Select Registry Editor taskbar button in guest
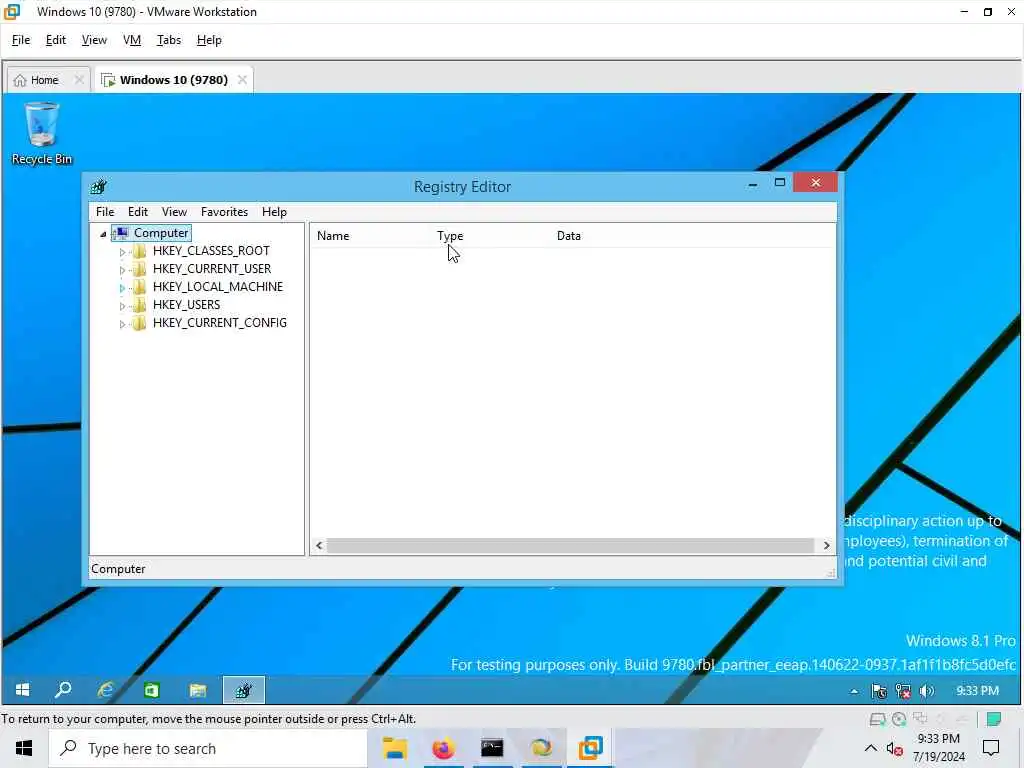This screenshot has height=768, width=1024. click(x=244, y=690)
